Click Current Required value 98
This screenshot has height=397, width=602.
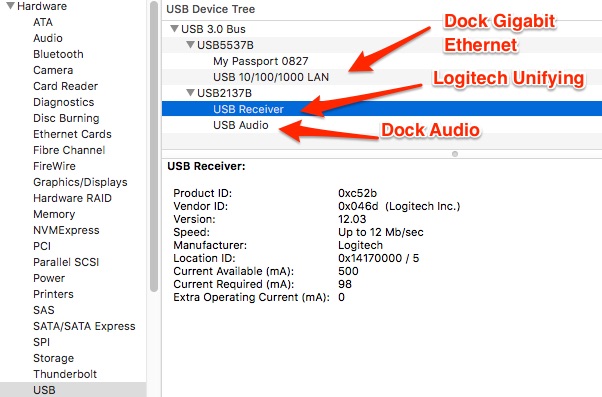[x=345, y=284]
